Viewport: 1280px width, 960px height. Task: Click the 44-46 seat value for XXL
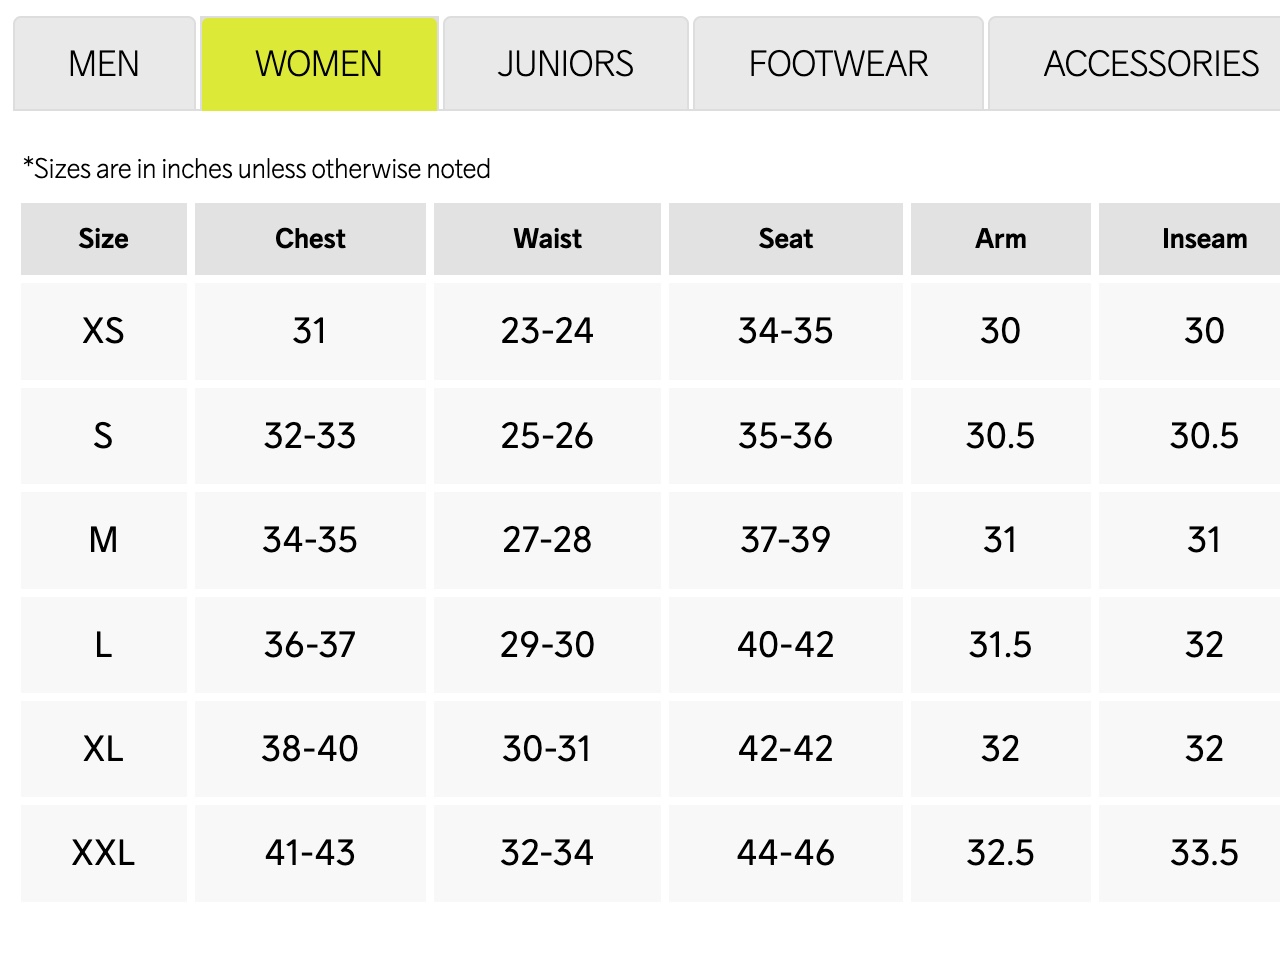click(785, 853)
